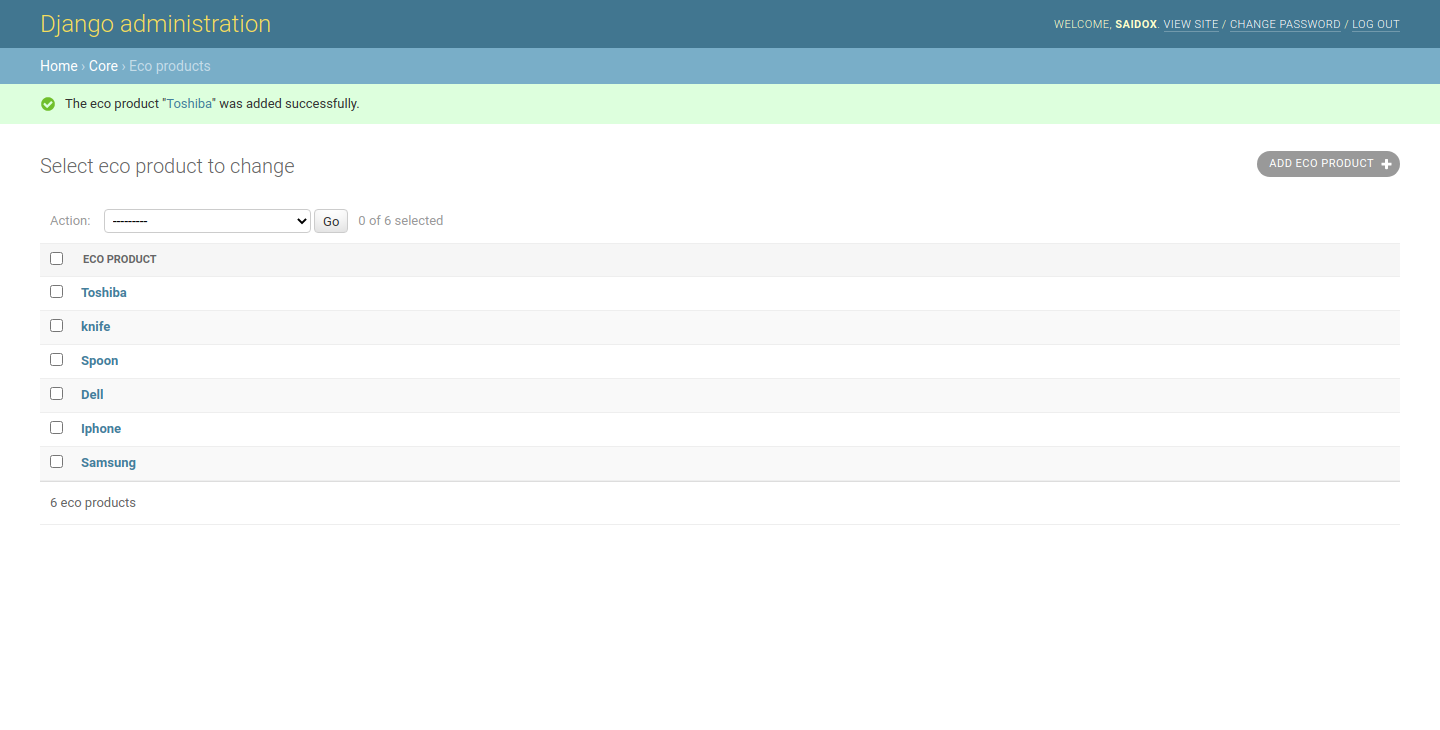Click the Add Eco Product button
Screen dimensions: 1440x730
(x=1328, y=164)
